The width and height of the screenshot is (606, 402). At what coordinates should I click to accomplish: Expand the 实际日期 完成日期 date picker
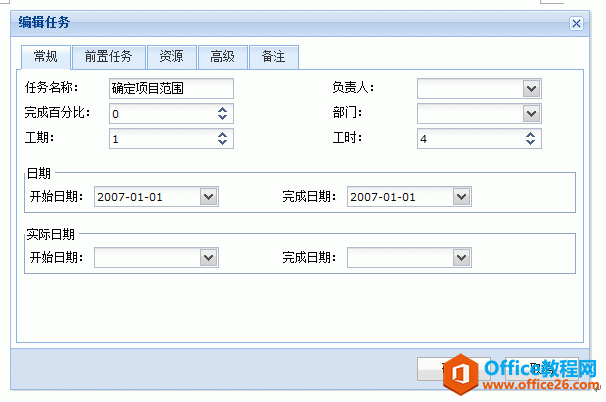[x=461, y=257]
